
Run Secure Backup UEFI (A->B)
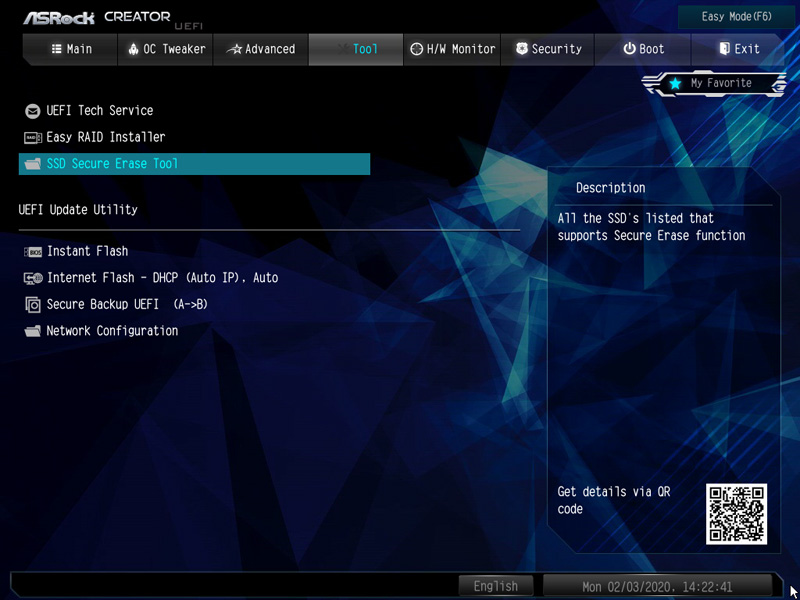pos(127,305)
